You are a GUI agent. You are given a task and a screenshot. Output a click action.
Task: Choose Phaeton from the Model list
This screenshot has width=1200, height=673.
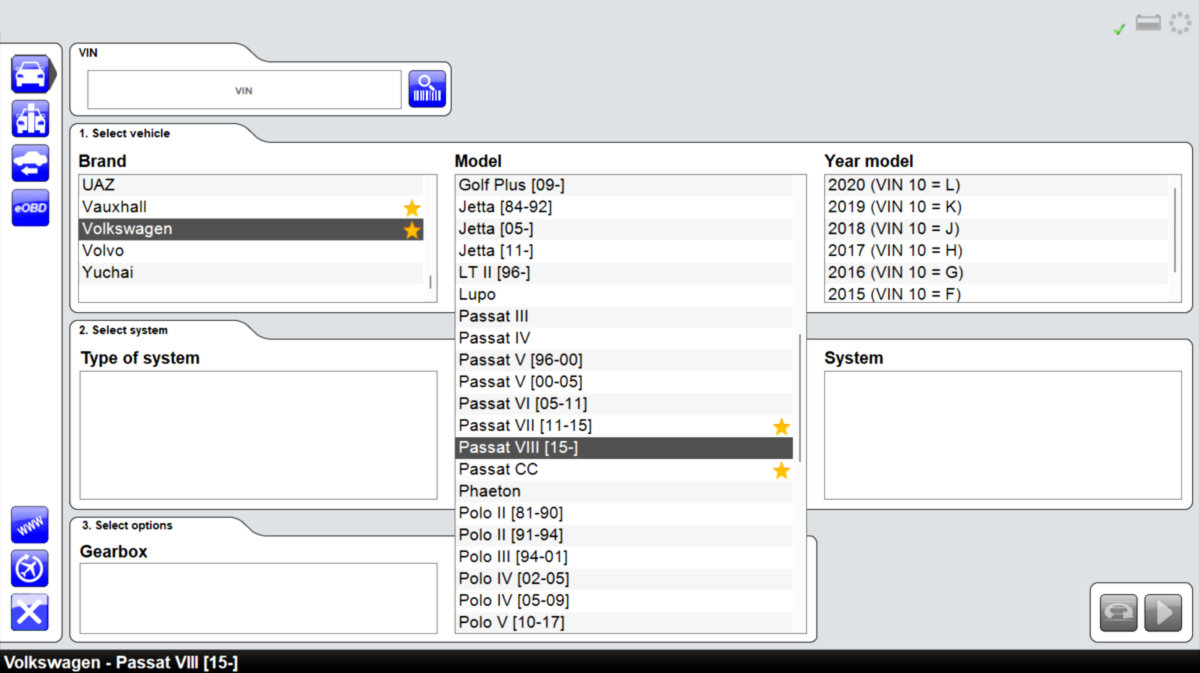click(x=490, y=491)
